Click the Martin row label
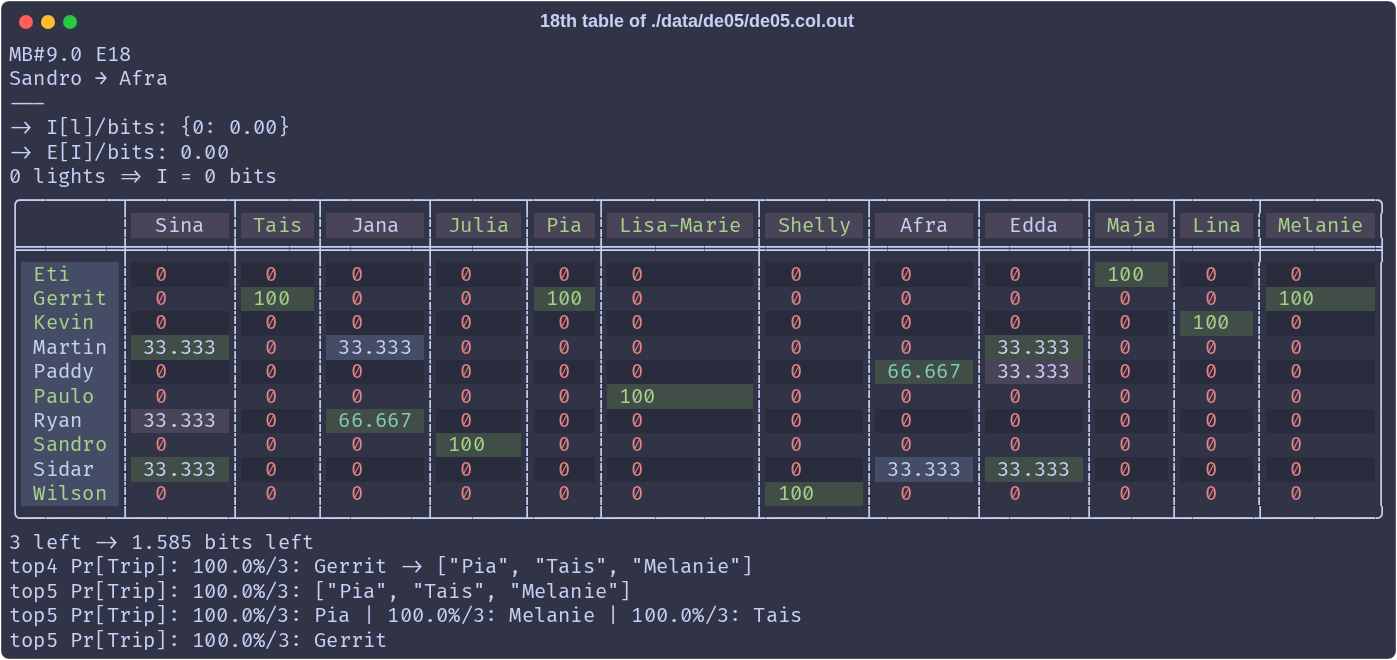Image resolution: width=1397 pixels, height=660 pixels. tap(70, 347)
